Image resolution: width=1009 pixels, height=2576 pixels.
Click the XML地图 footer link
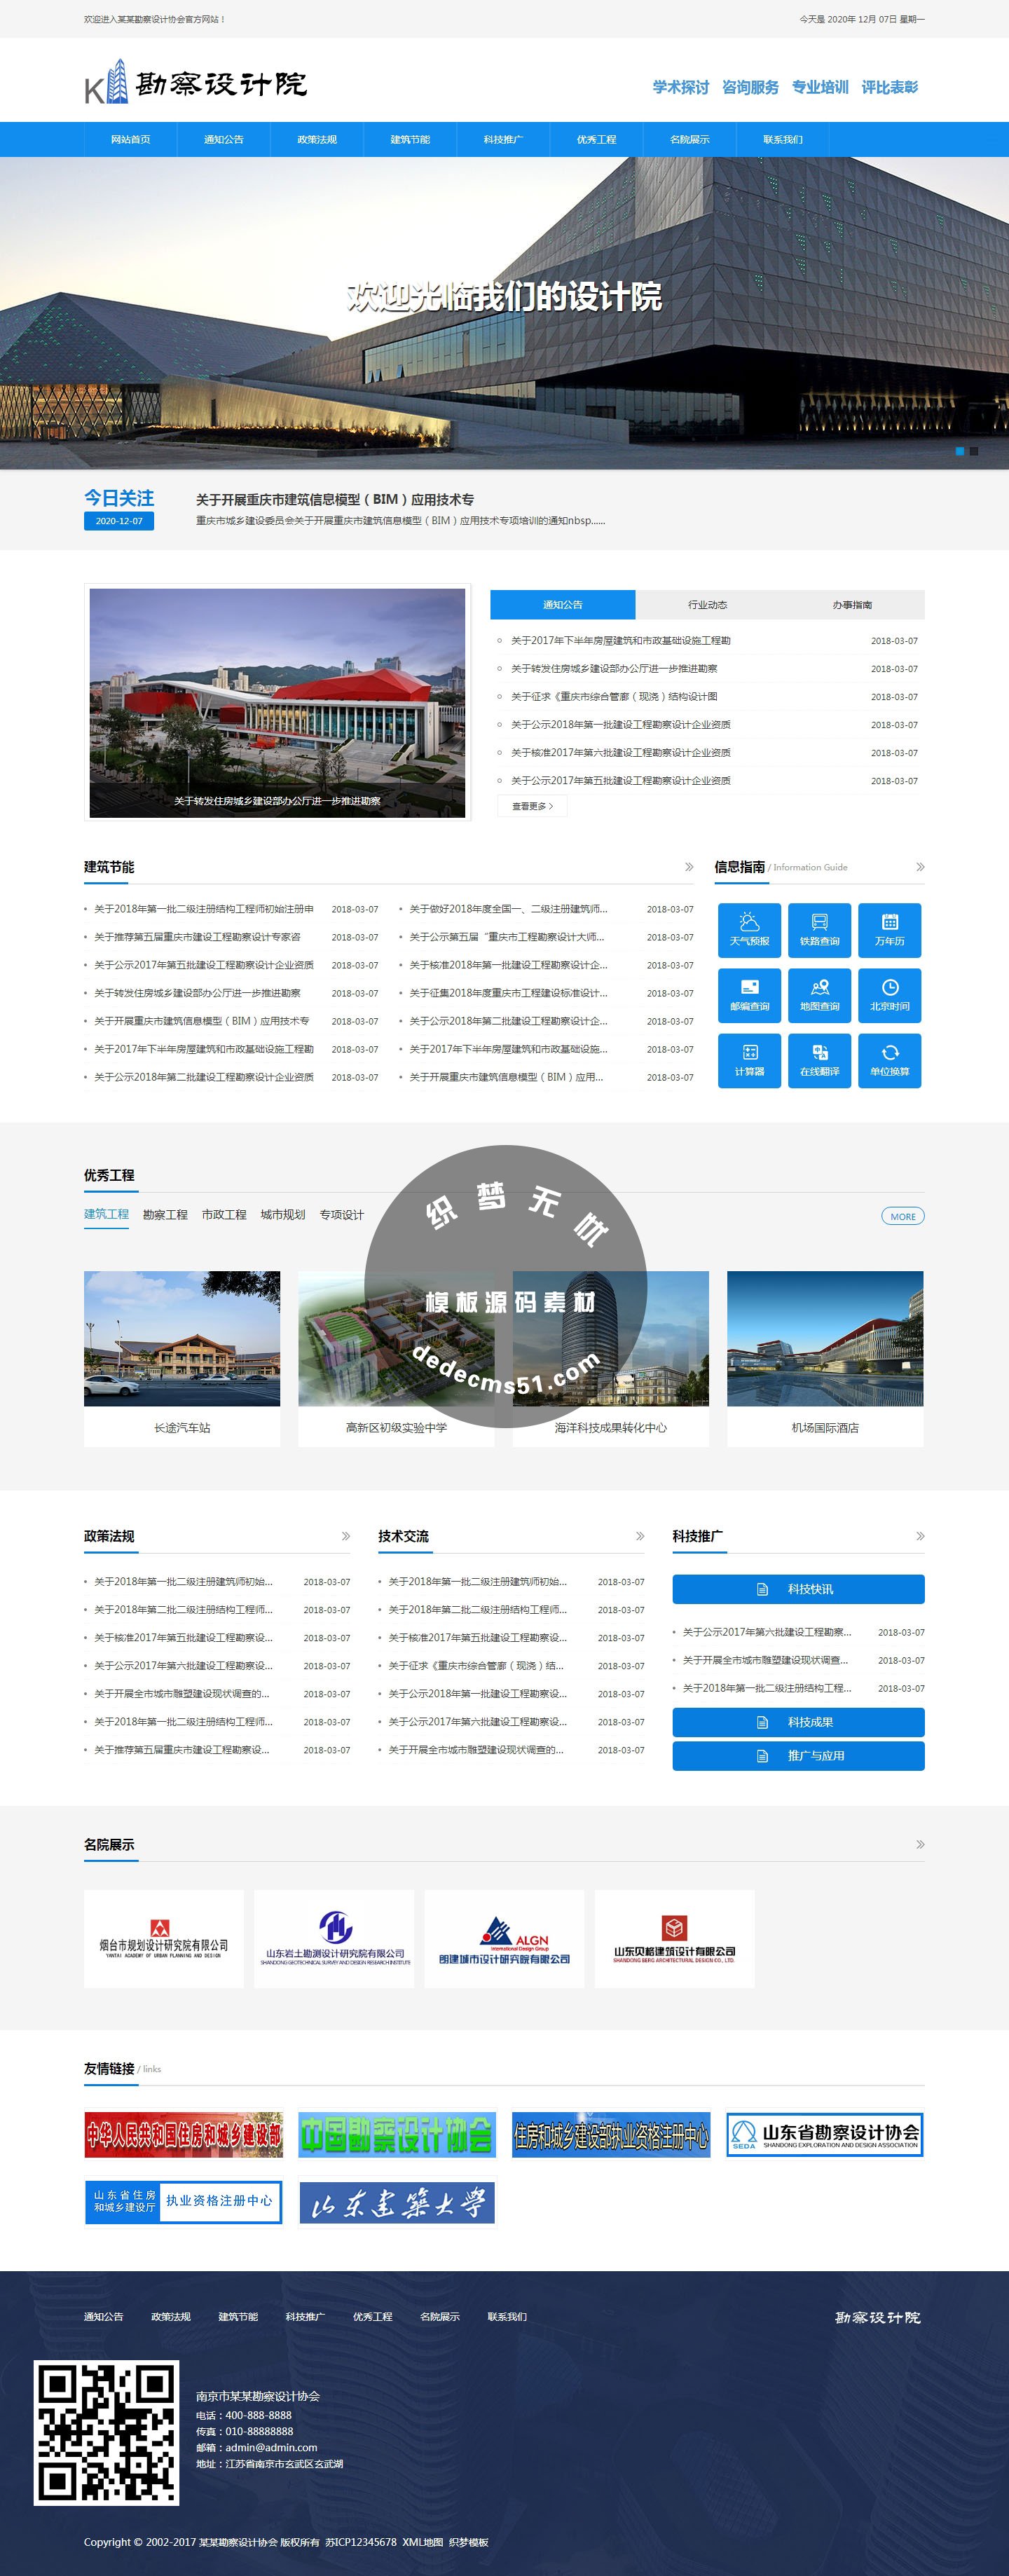click(423, 2541)
